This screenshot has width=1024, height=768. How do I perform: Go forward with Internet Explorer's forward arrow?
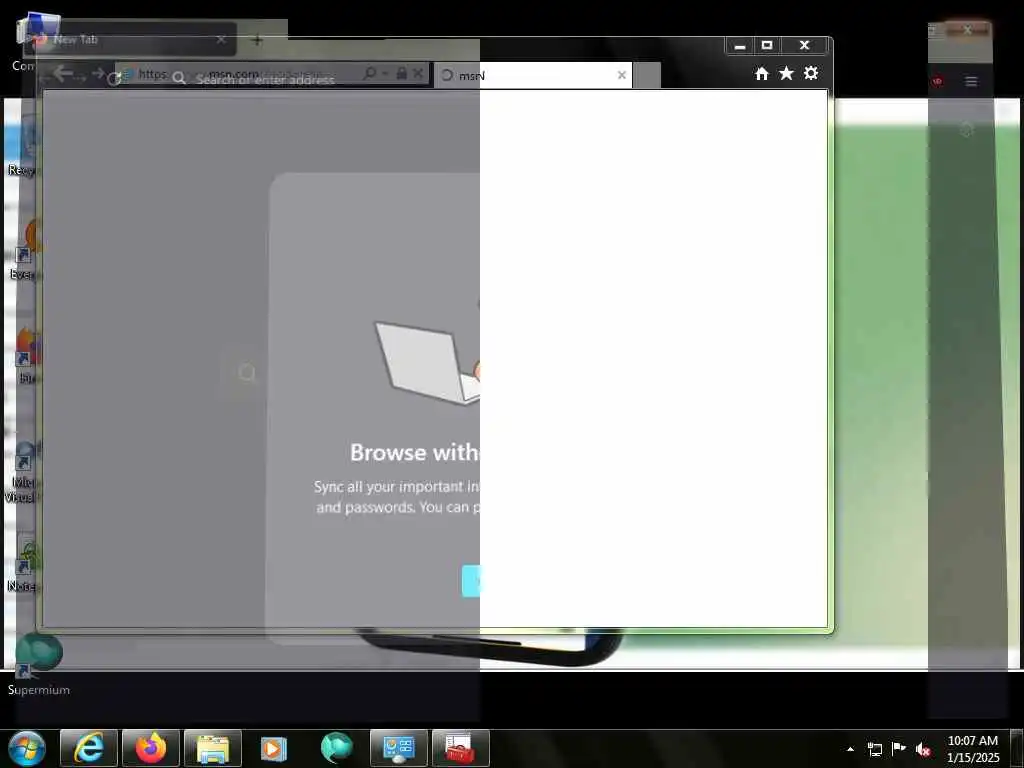click(x=99, y=73)
